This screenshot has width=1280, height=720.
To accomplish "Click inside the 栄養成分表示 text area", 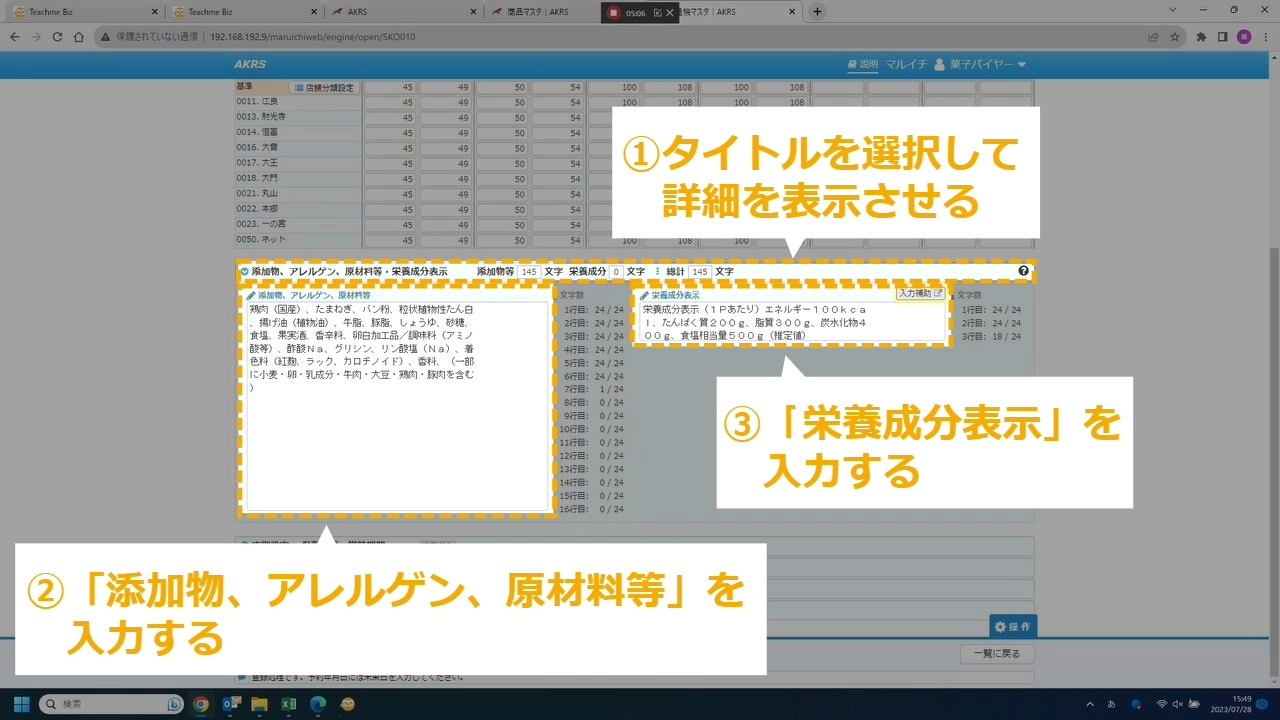I will click(790, 323).
